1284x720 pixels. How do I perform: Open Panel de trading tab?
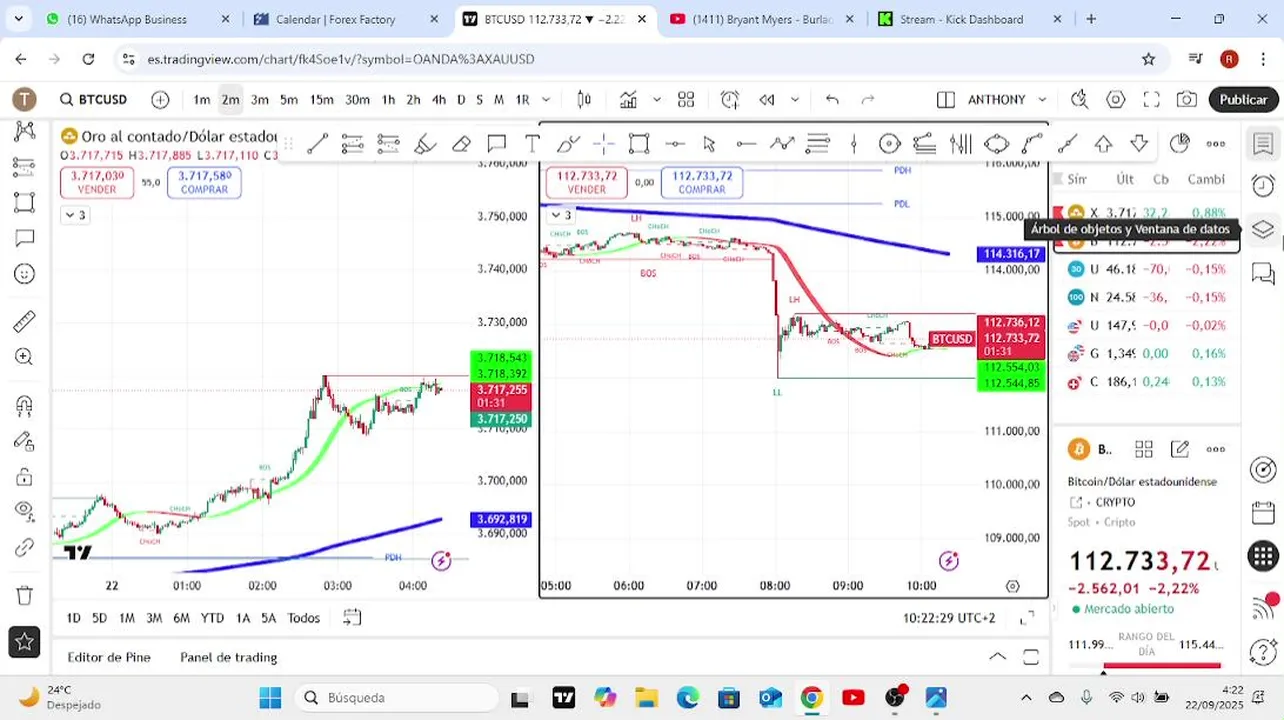(228, 657)
